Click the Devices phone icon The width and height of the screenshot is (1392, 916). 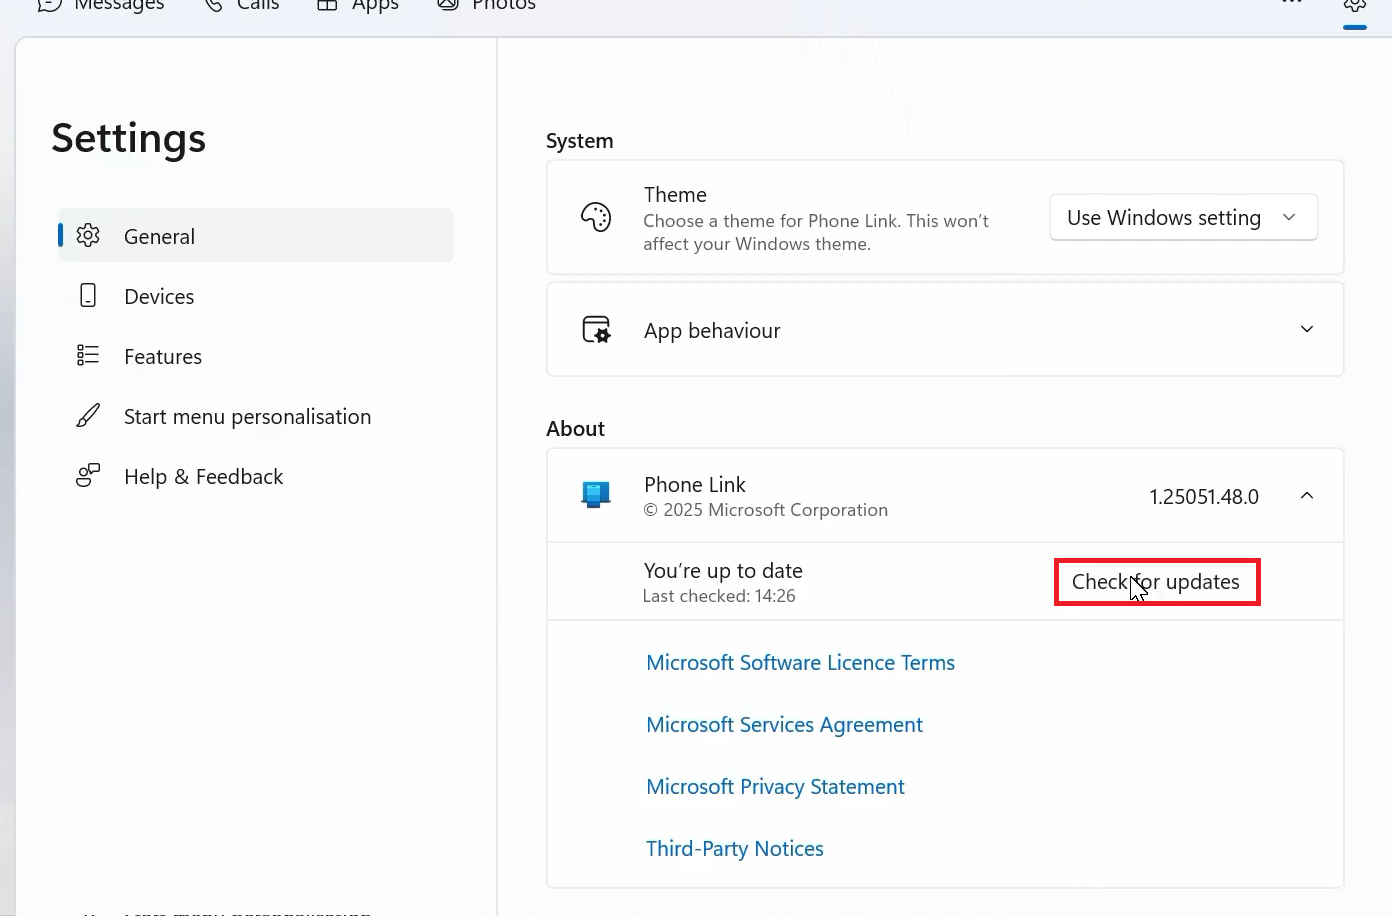[x=88, y=295]
